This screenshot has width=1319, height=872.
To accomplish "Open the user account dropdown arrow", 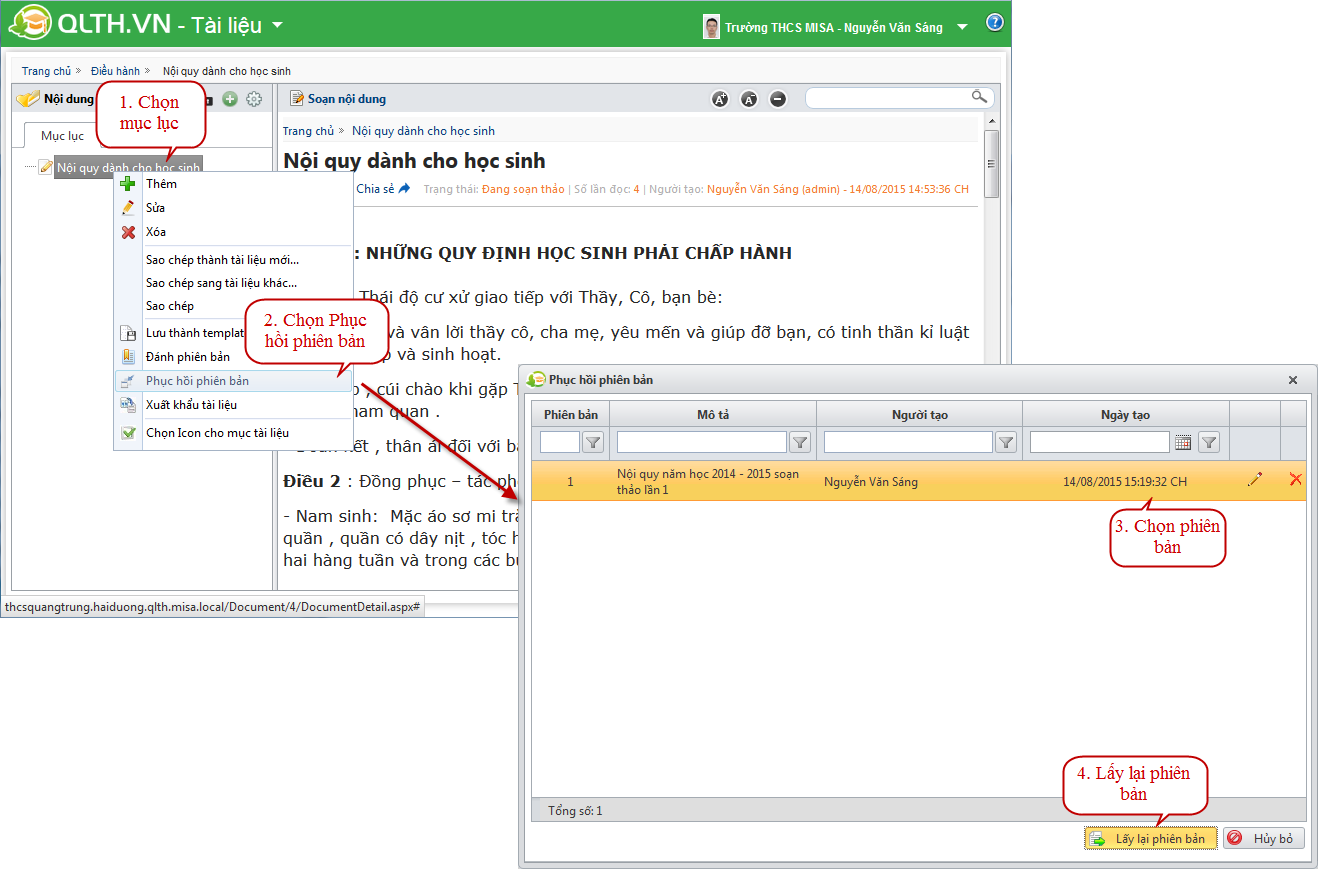I will point(962,27).
